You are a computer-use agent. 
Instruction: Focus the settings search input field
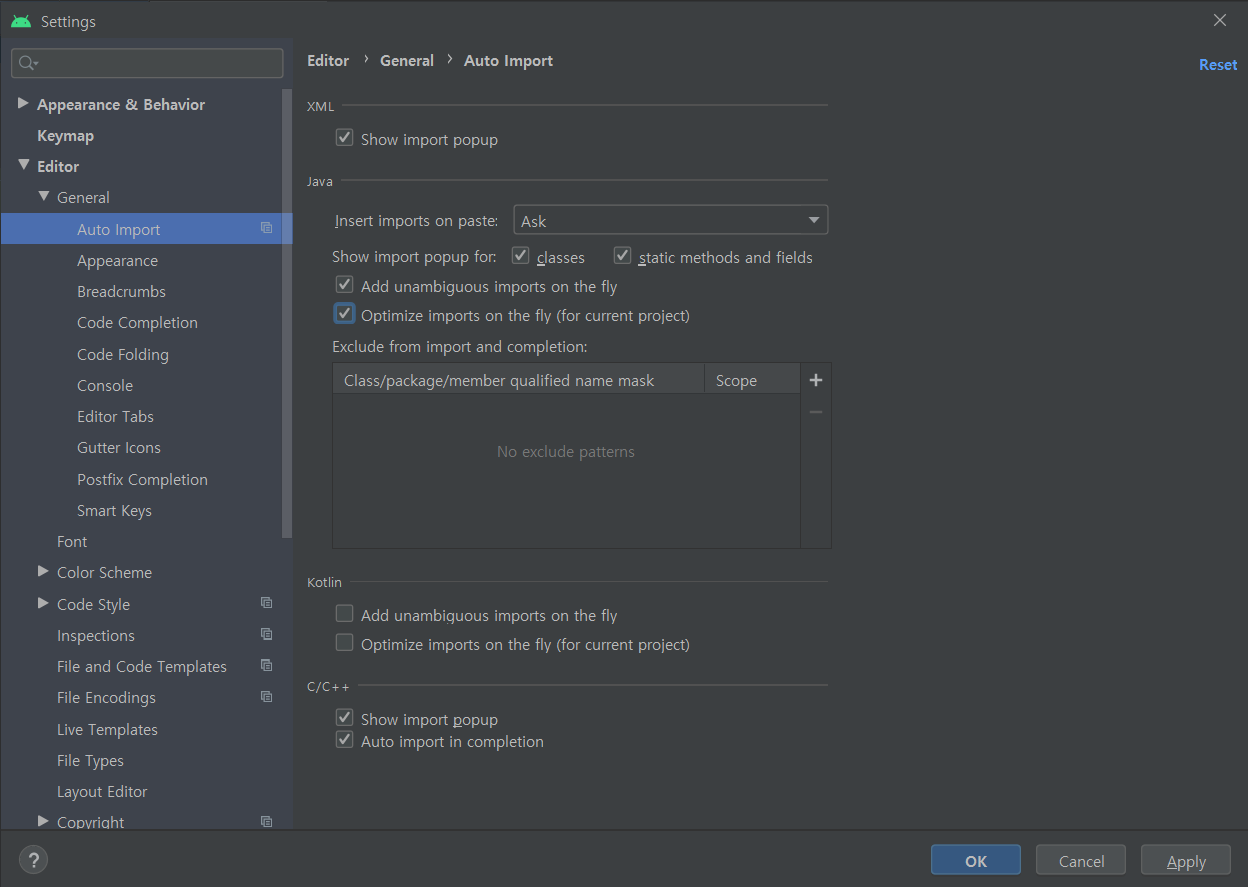pos(147,63)
